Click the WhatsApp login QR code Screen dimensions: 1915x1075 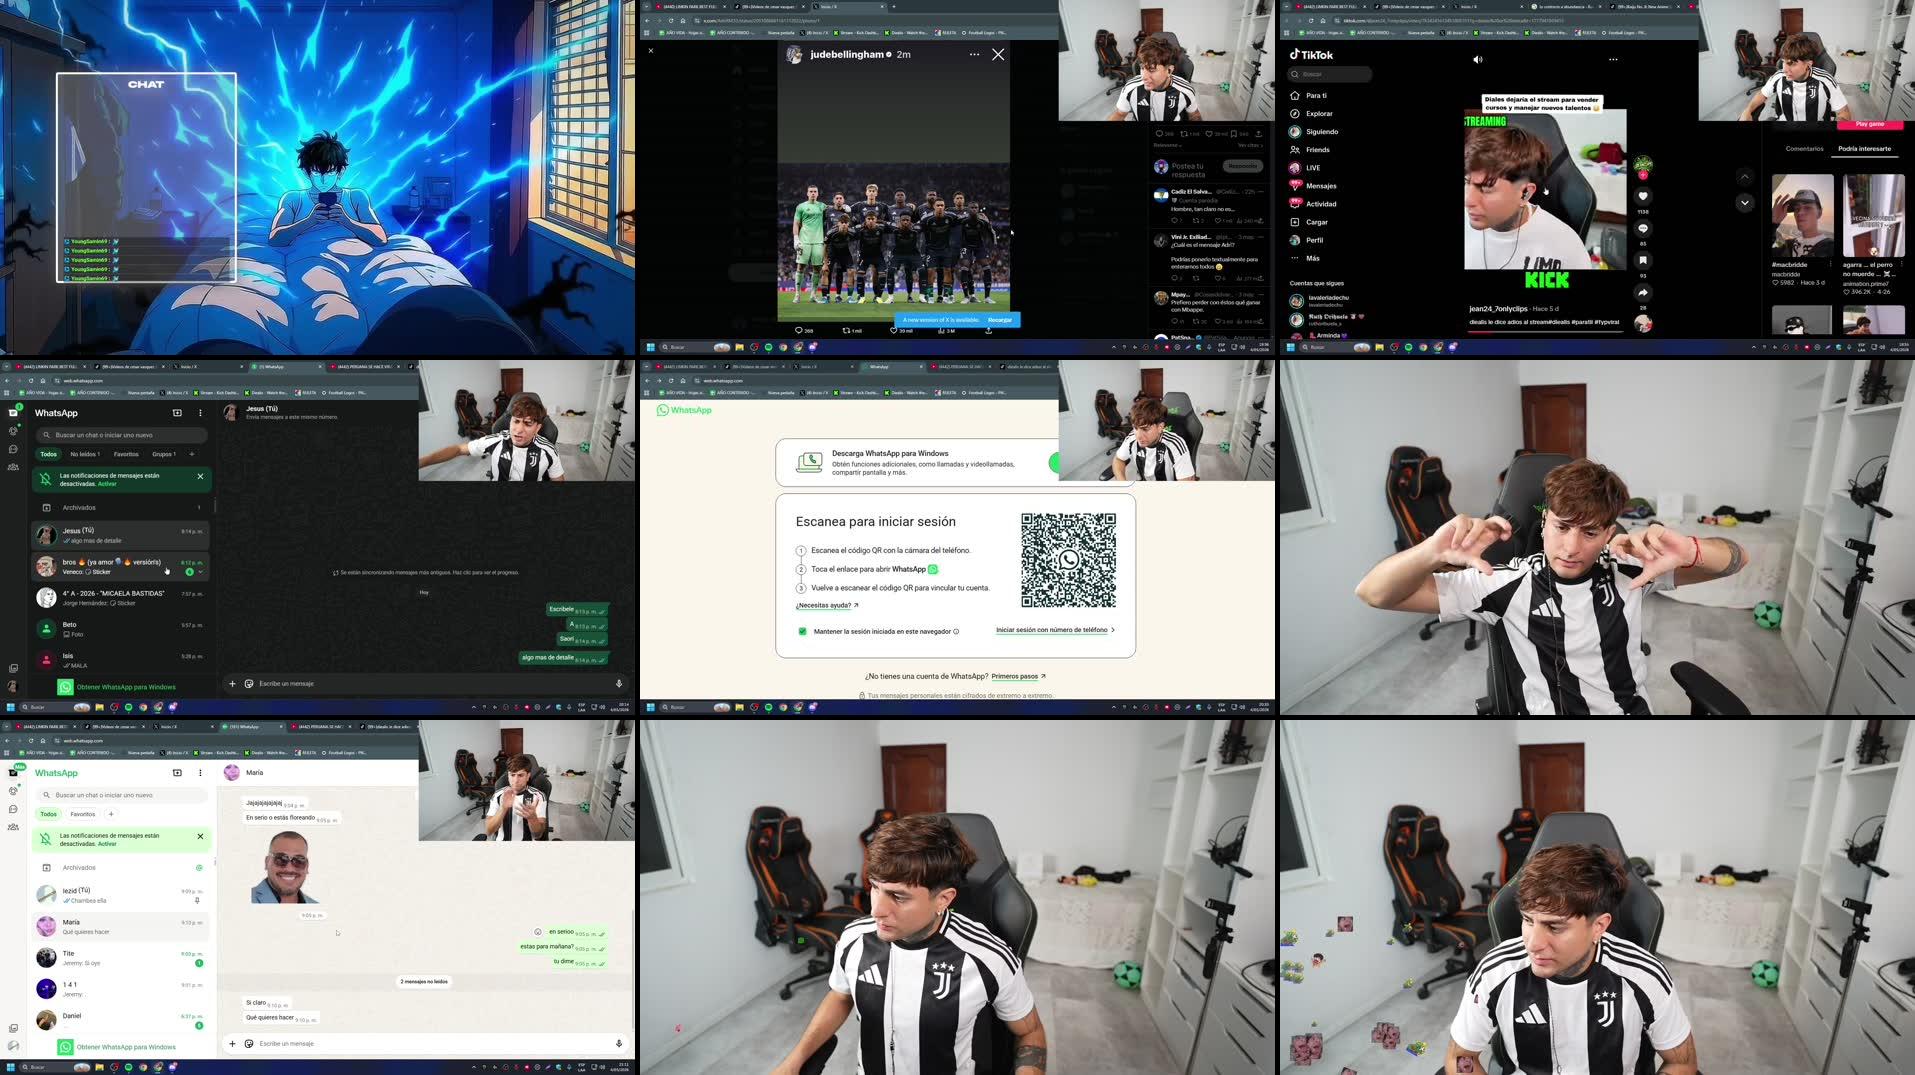pos(1068,560)
